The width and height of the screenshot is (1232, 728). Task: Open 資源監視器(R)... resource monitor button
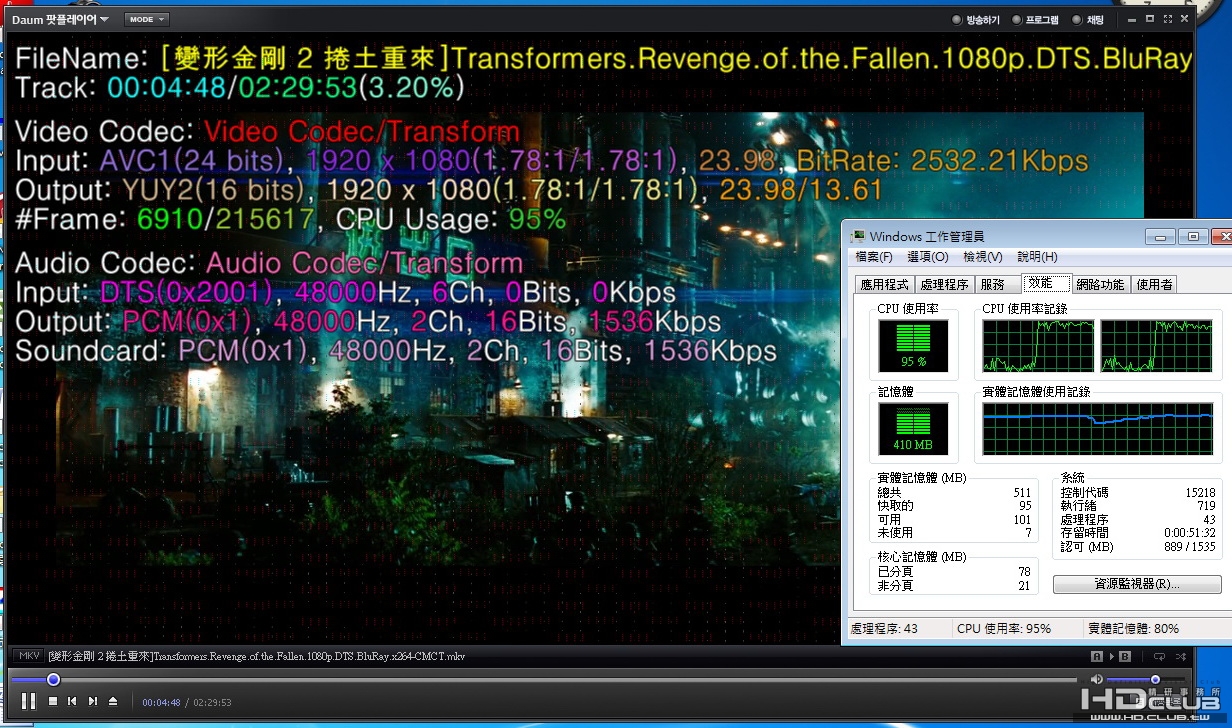tap(1137, 584)
